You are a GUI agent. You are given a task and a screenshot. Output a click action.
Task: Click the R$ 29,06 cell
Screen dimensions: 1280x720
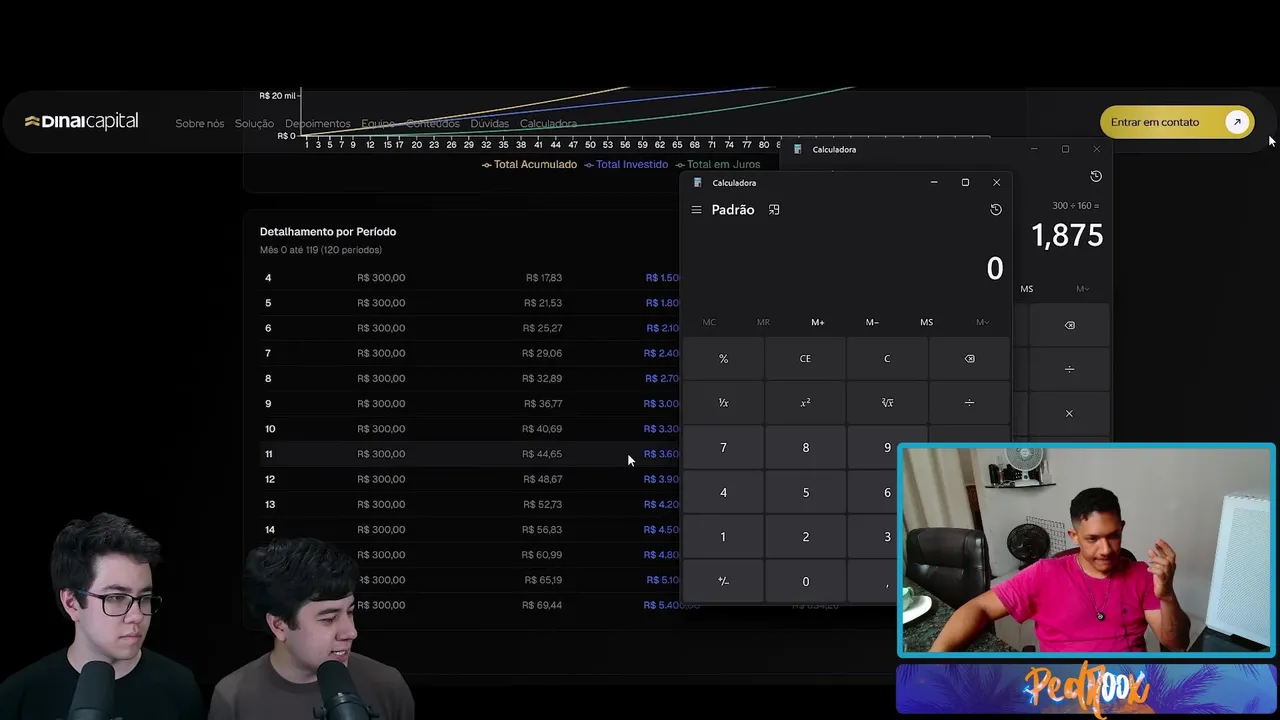[x=542, y=353]
